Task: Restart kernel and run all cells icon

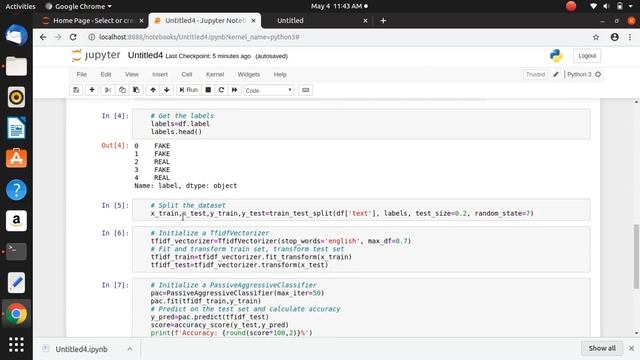Action: 234,90
